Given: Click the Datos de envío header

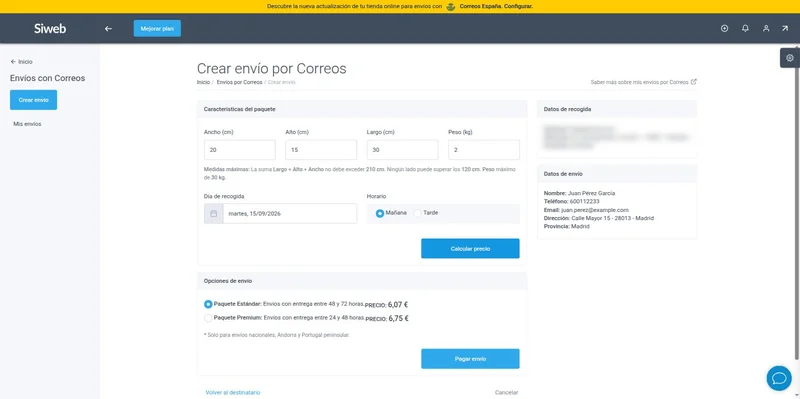Looking at the screenshot, I should 617,174.
